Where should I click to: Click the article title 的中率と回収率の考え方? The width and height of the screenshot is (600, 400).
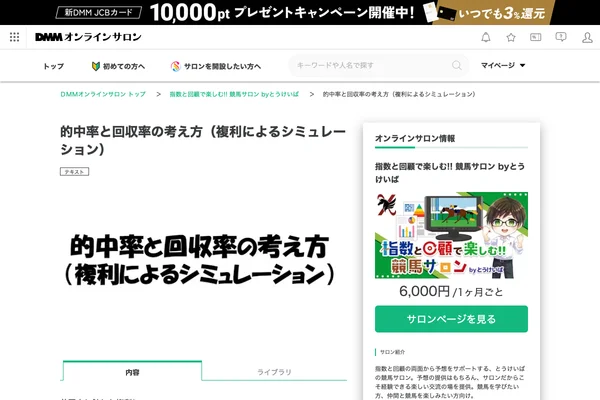tap(203, 140)
